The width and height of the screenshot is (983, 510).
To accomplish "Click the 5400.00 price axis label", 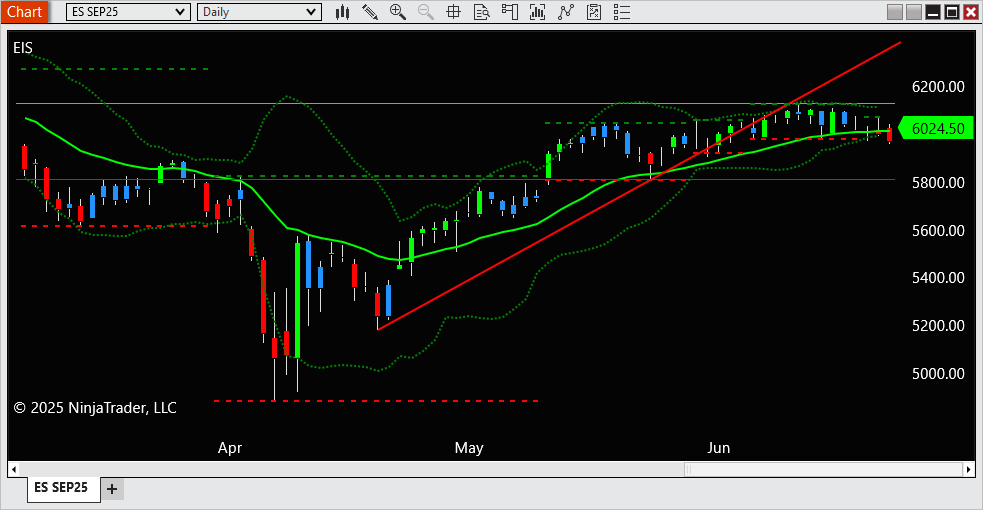I will (x=938, y=278).
